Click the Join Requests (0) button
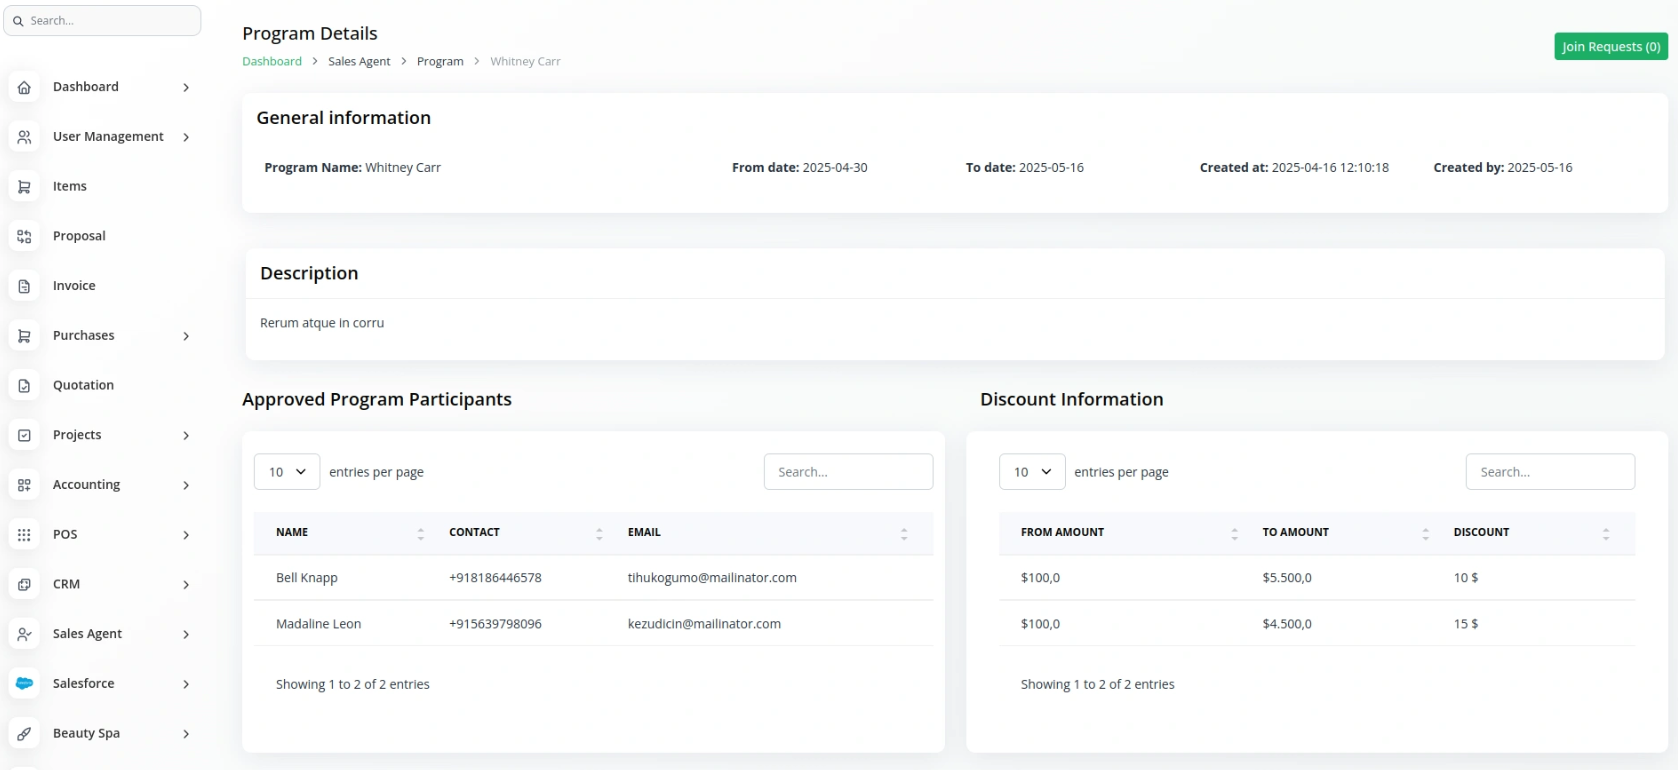Image resolution: width=1678 pixels, height=770 pixels. pyautogui.click(x=1610, y=47)
